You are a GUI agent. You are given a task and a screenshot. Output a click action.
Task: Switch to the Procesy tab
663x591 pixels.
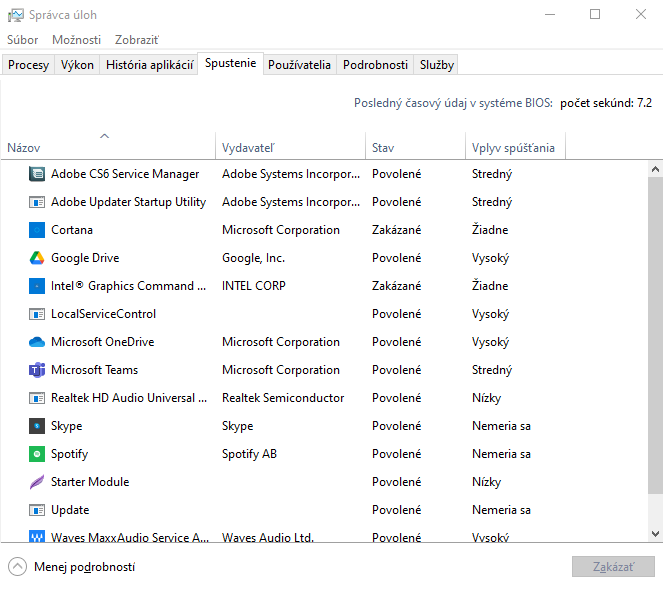28,65
